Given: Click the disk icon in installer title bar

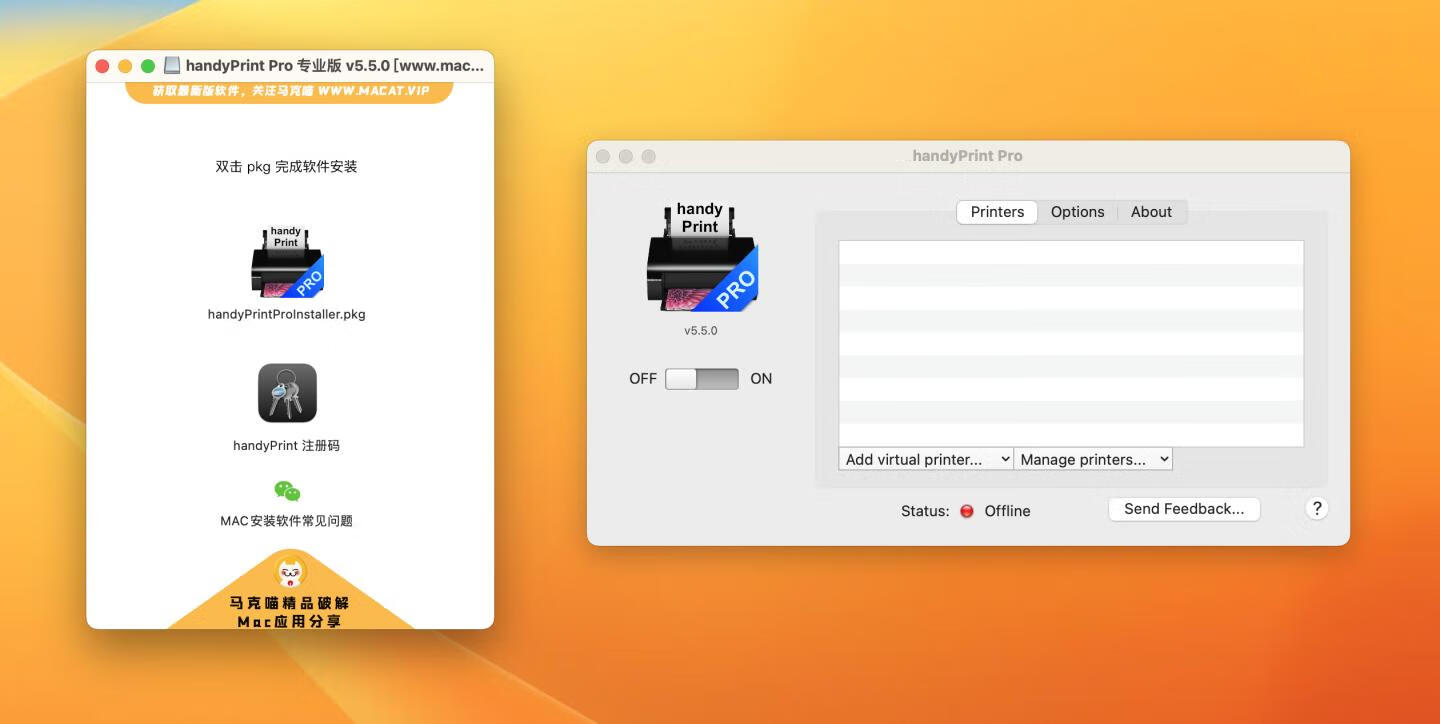Looking at the screenshot, I should click(x=172, y=66).
